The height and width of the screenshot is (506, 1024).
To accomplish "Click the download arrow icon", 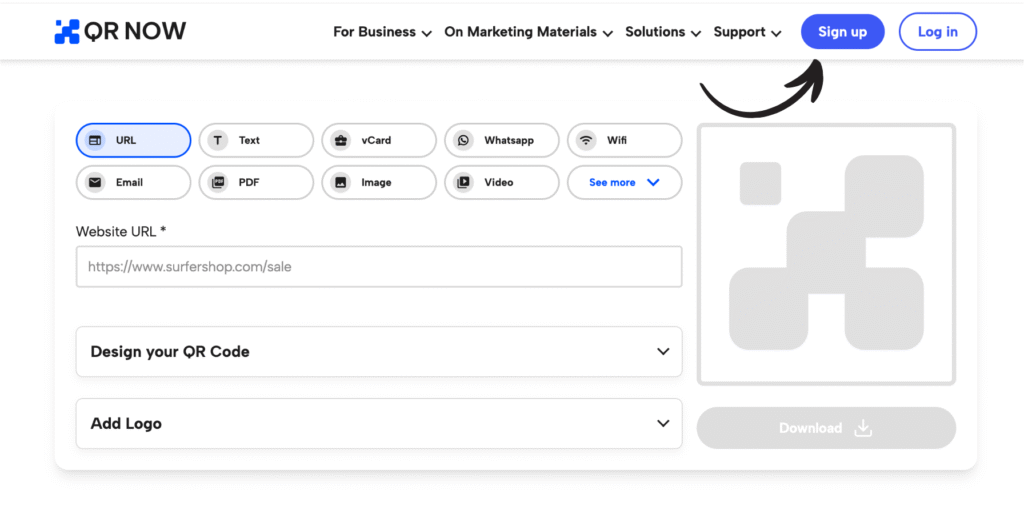I will coord(863,428).
